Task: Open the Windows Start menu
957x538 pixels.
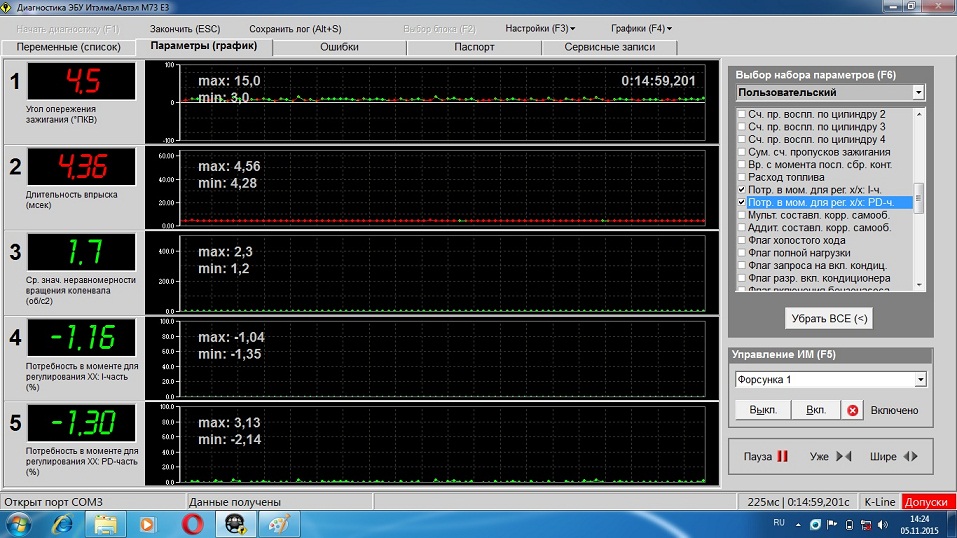Action: coord(19,523)
